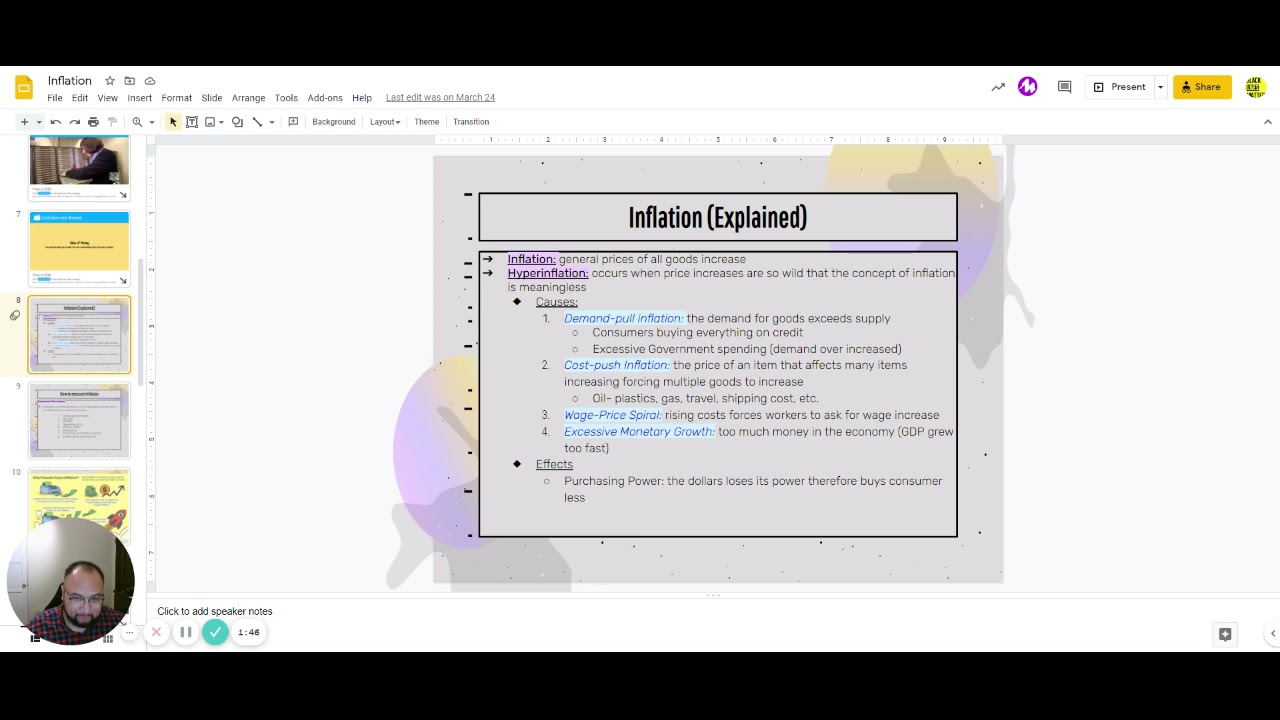Open recorder more options ellipsis
1280x720 pixels.
pyautogui.click(x=129, y=632)
